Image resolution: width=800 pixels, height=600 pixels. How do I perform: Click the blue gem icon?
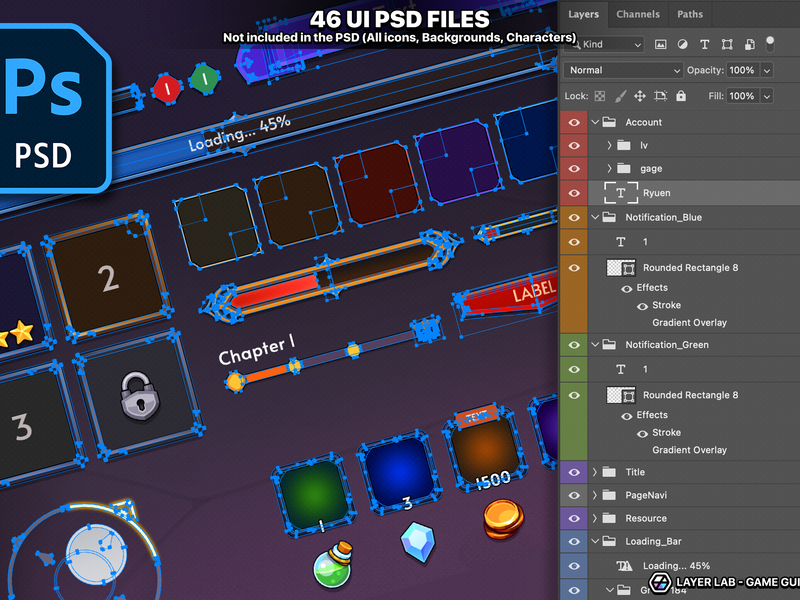pyautogui.click(x=418, y=542)
